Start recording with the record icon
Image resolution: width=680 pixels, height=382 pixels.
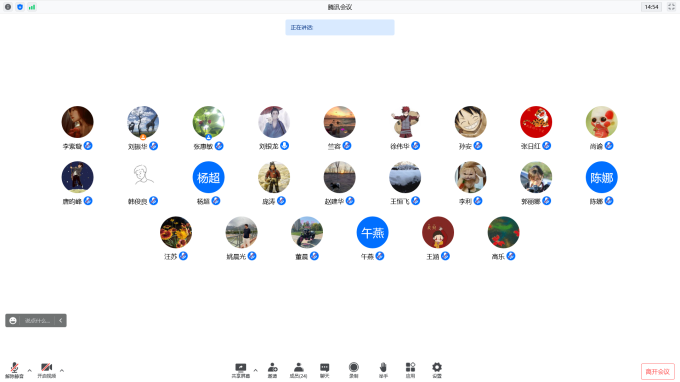tap(354, 367)
